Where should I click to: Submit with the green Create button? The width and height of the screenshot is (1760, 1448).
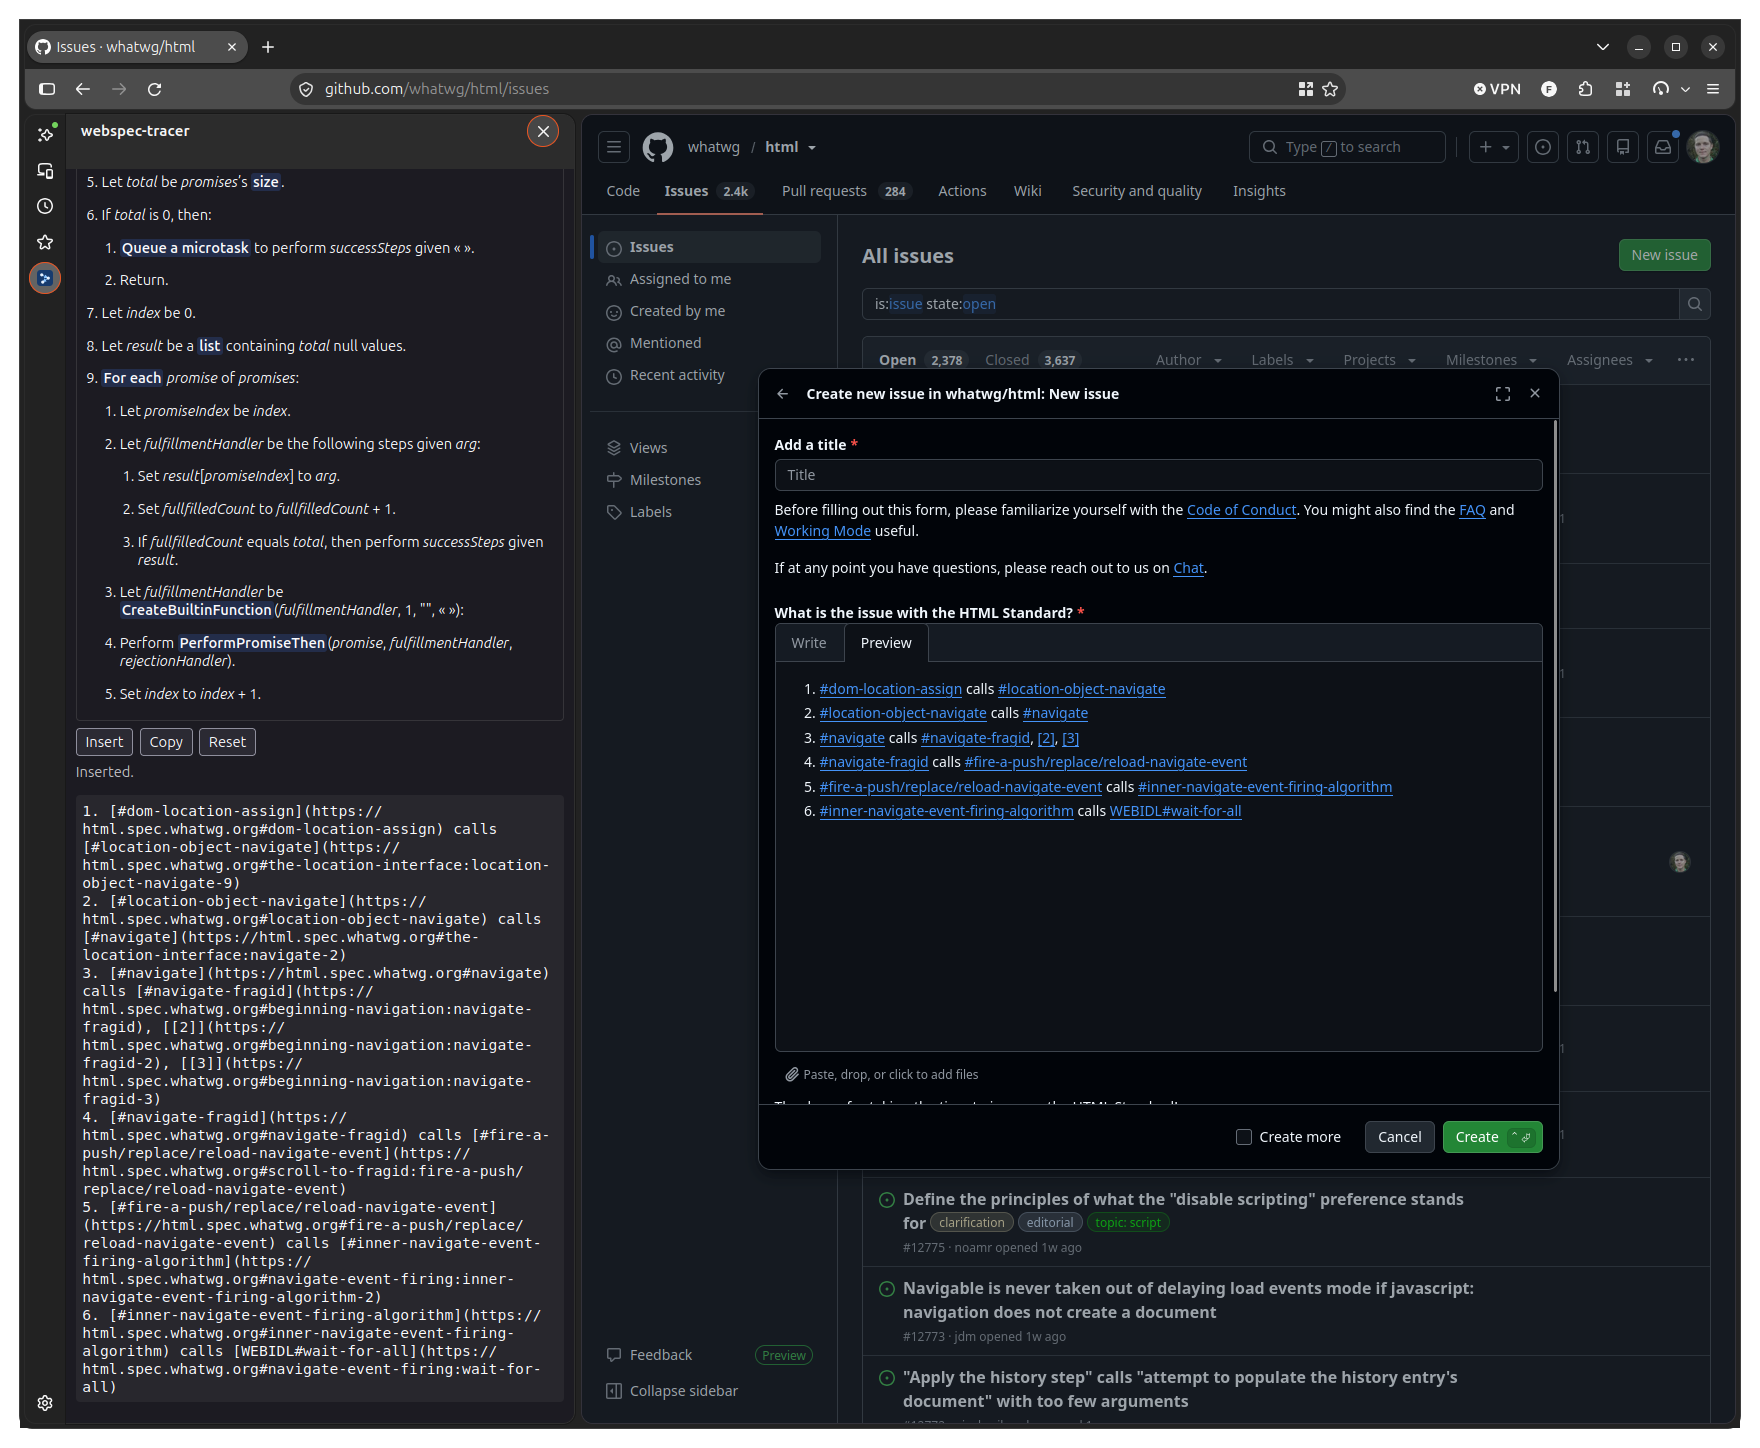tap(1492, 1137)
